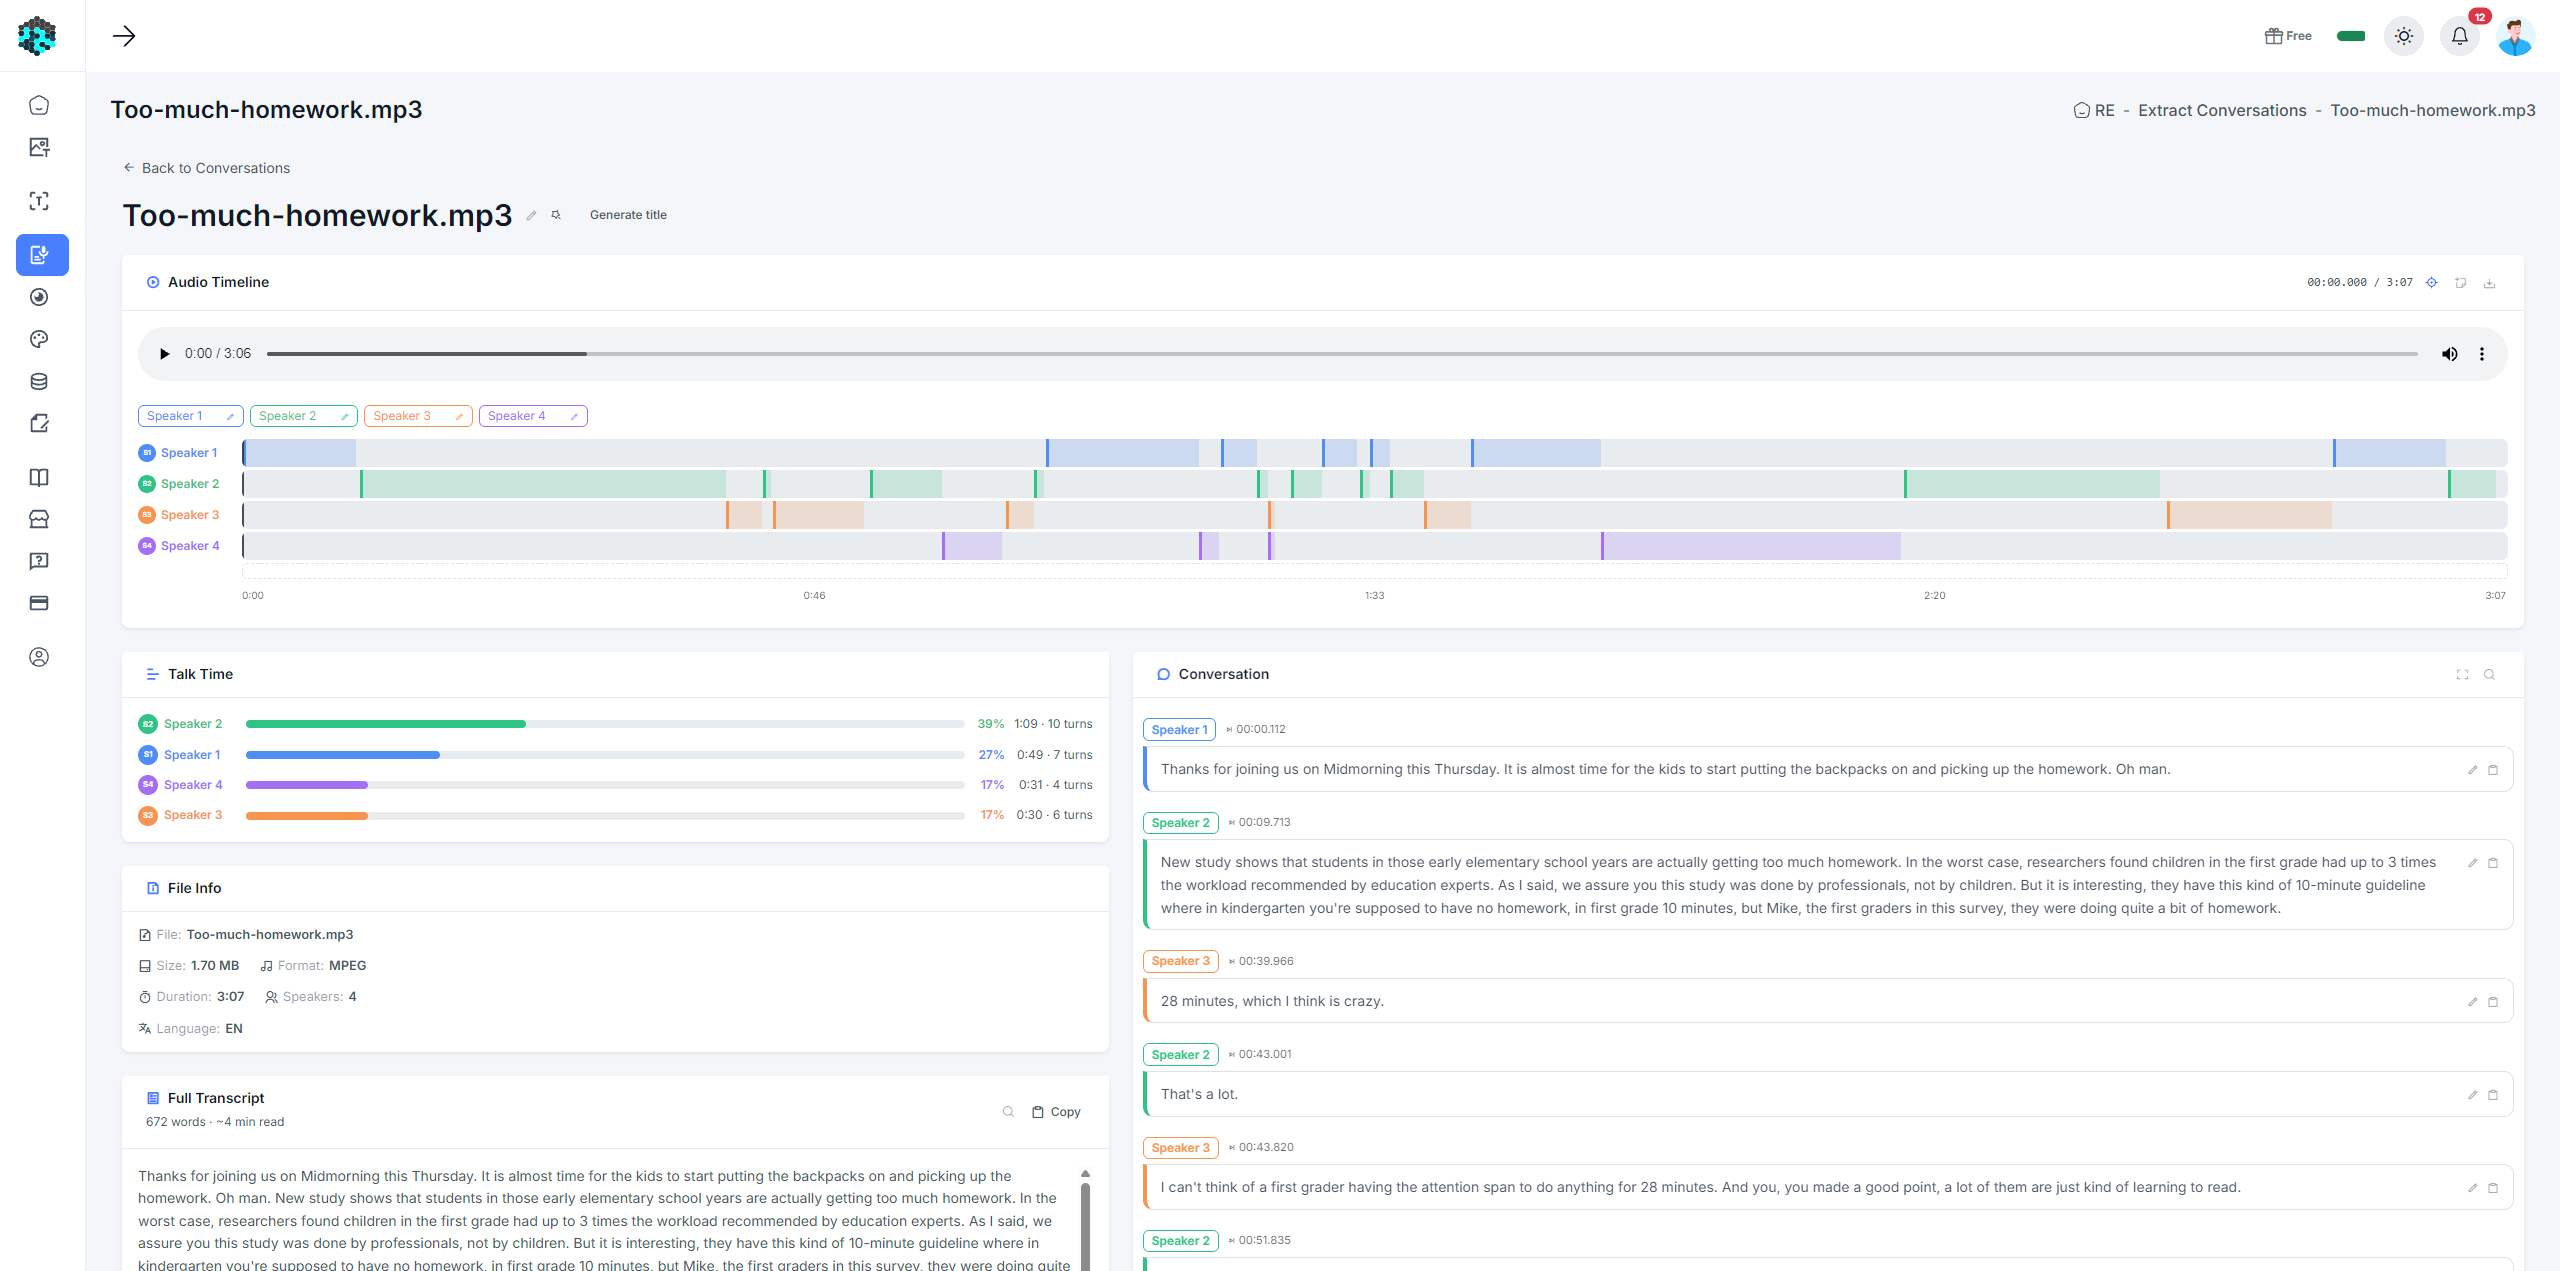
Task: Select the audio transcription sidebar icon
Action: pos(42,255)
